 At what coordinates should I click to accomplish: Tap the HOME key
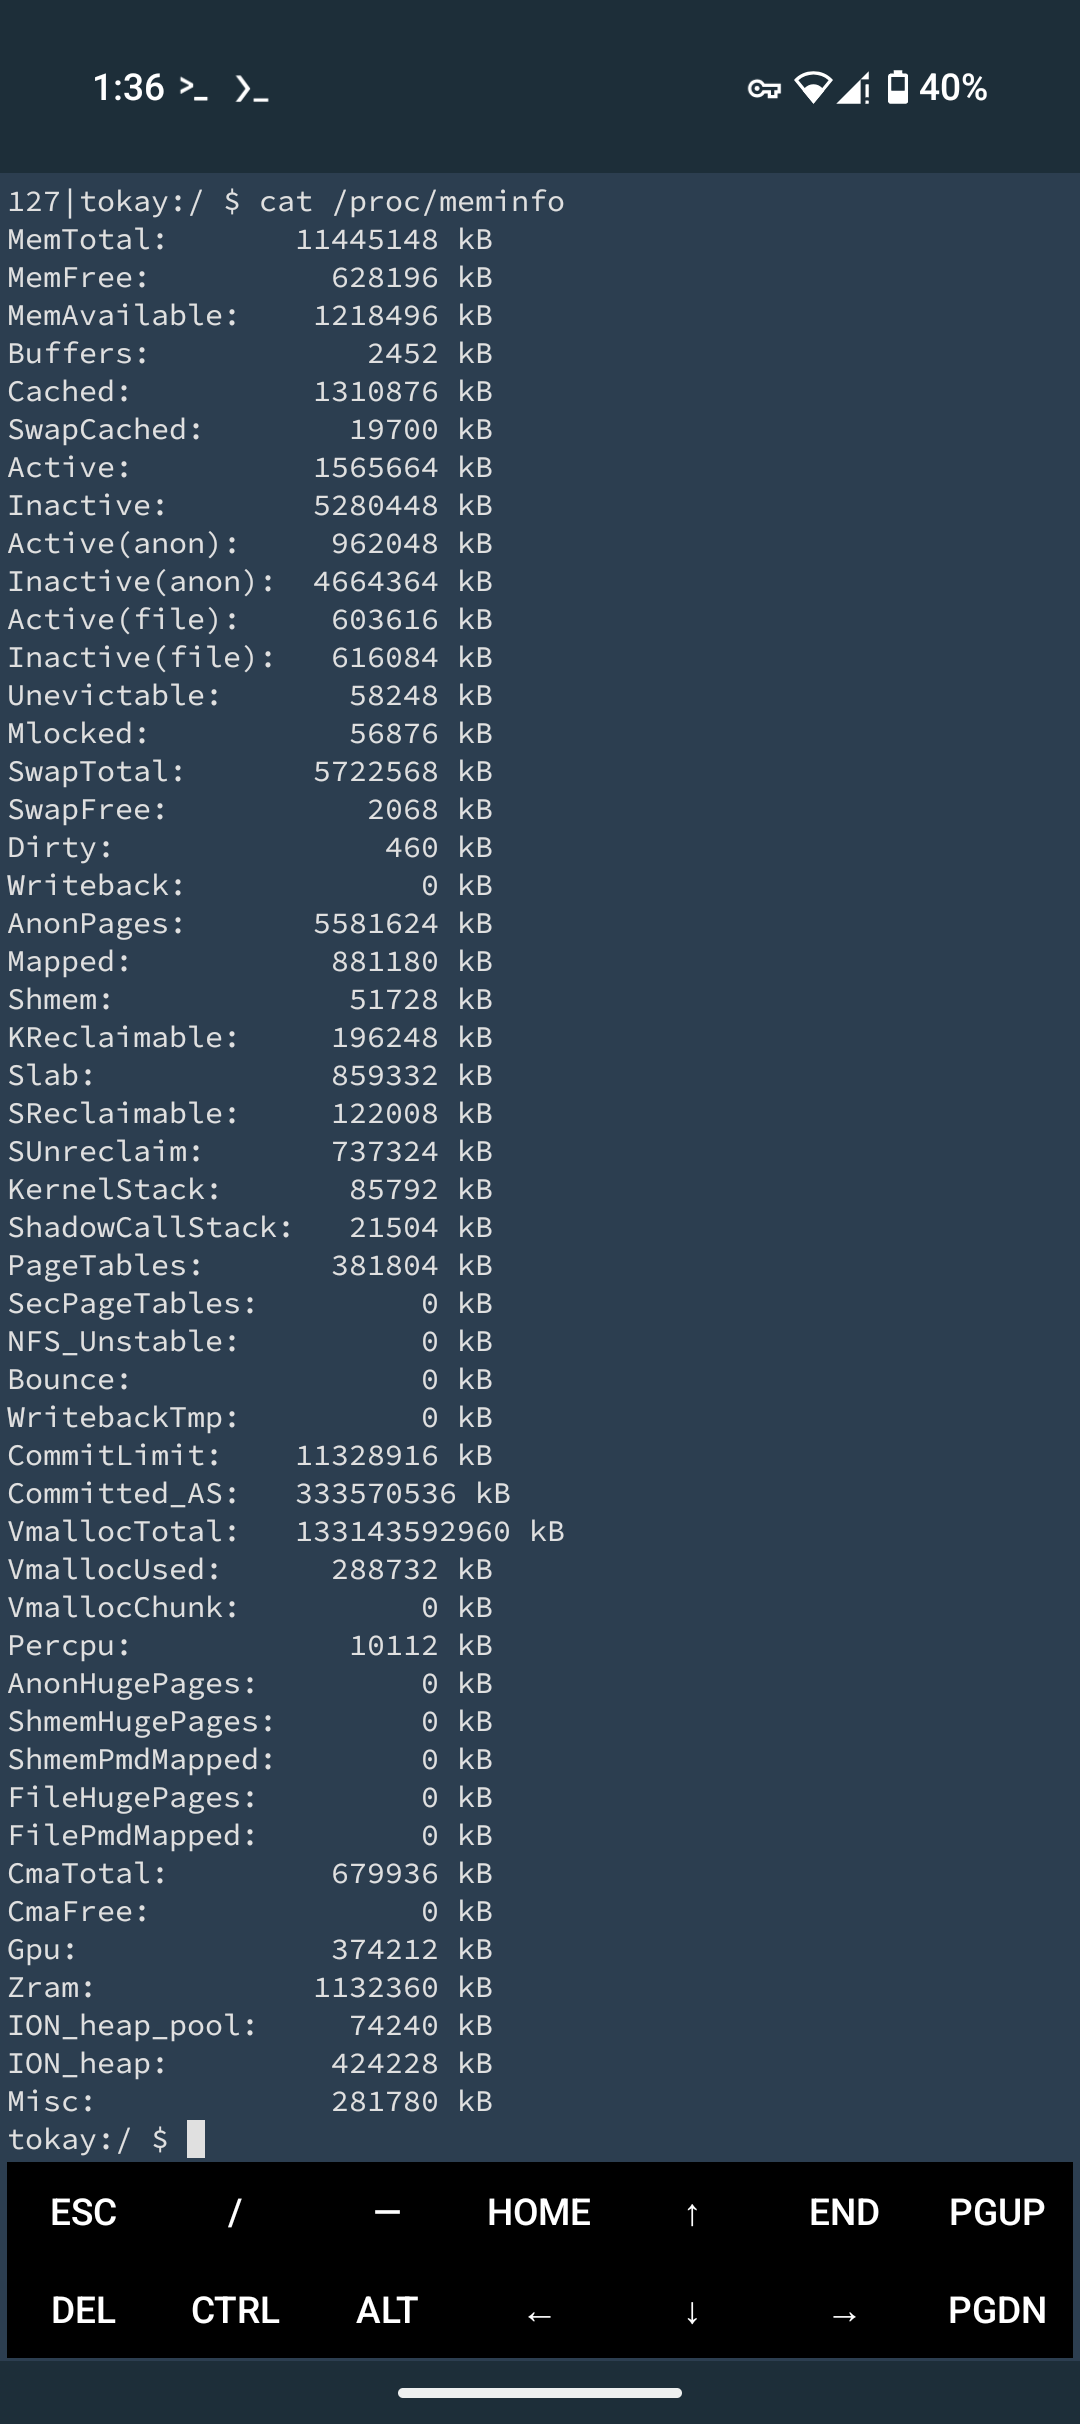(539, 2212)
